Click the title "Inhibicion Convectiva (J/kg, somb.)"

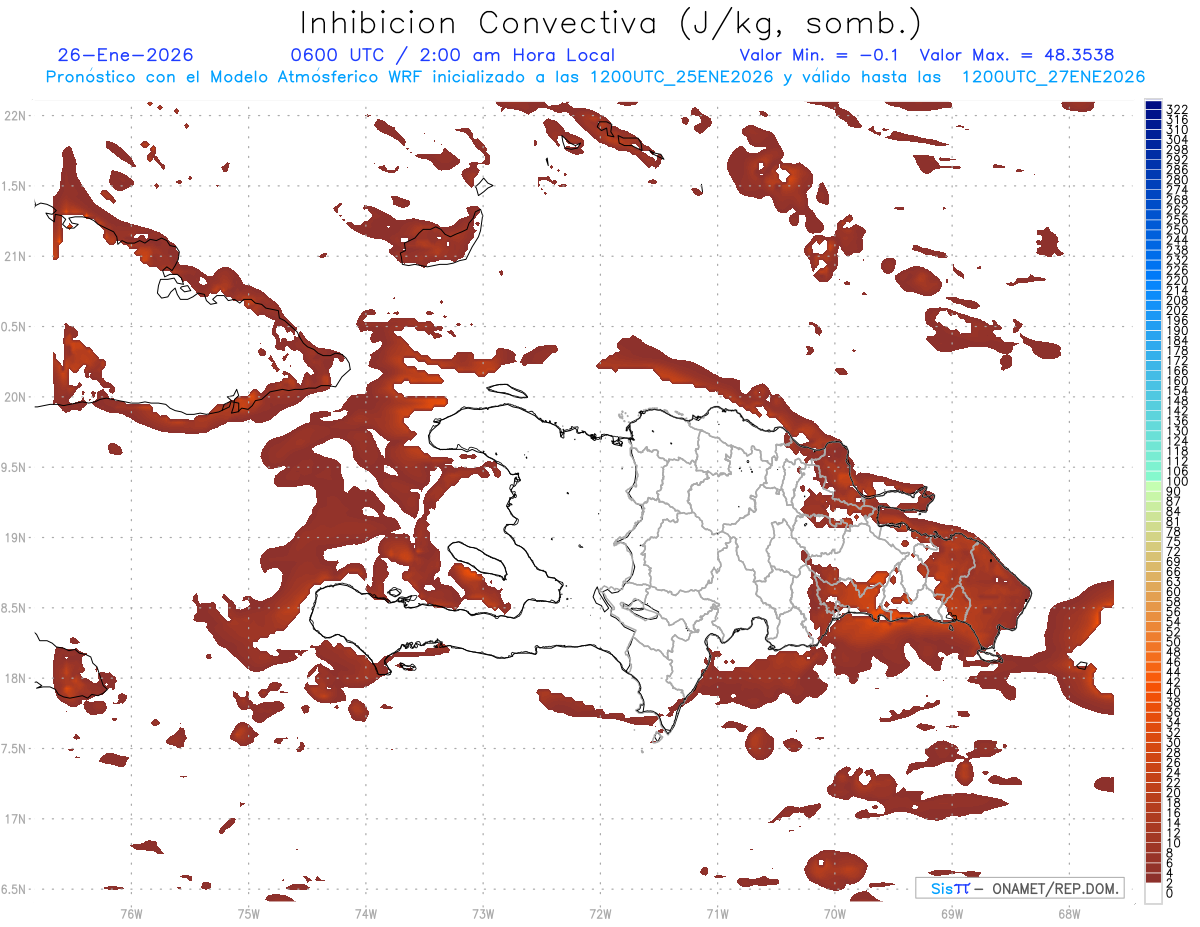pyautogui.click(x=611, y=23)
